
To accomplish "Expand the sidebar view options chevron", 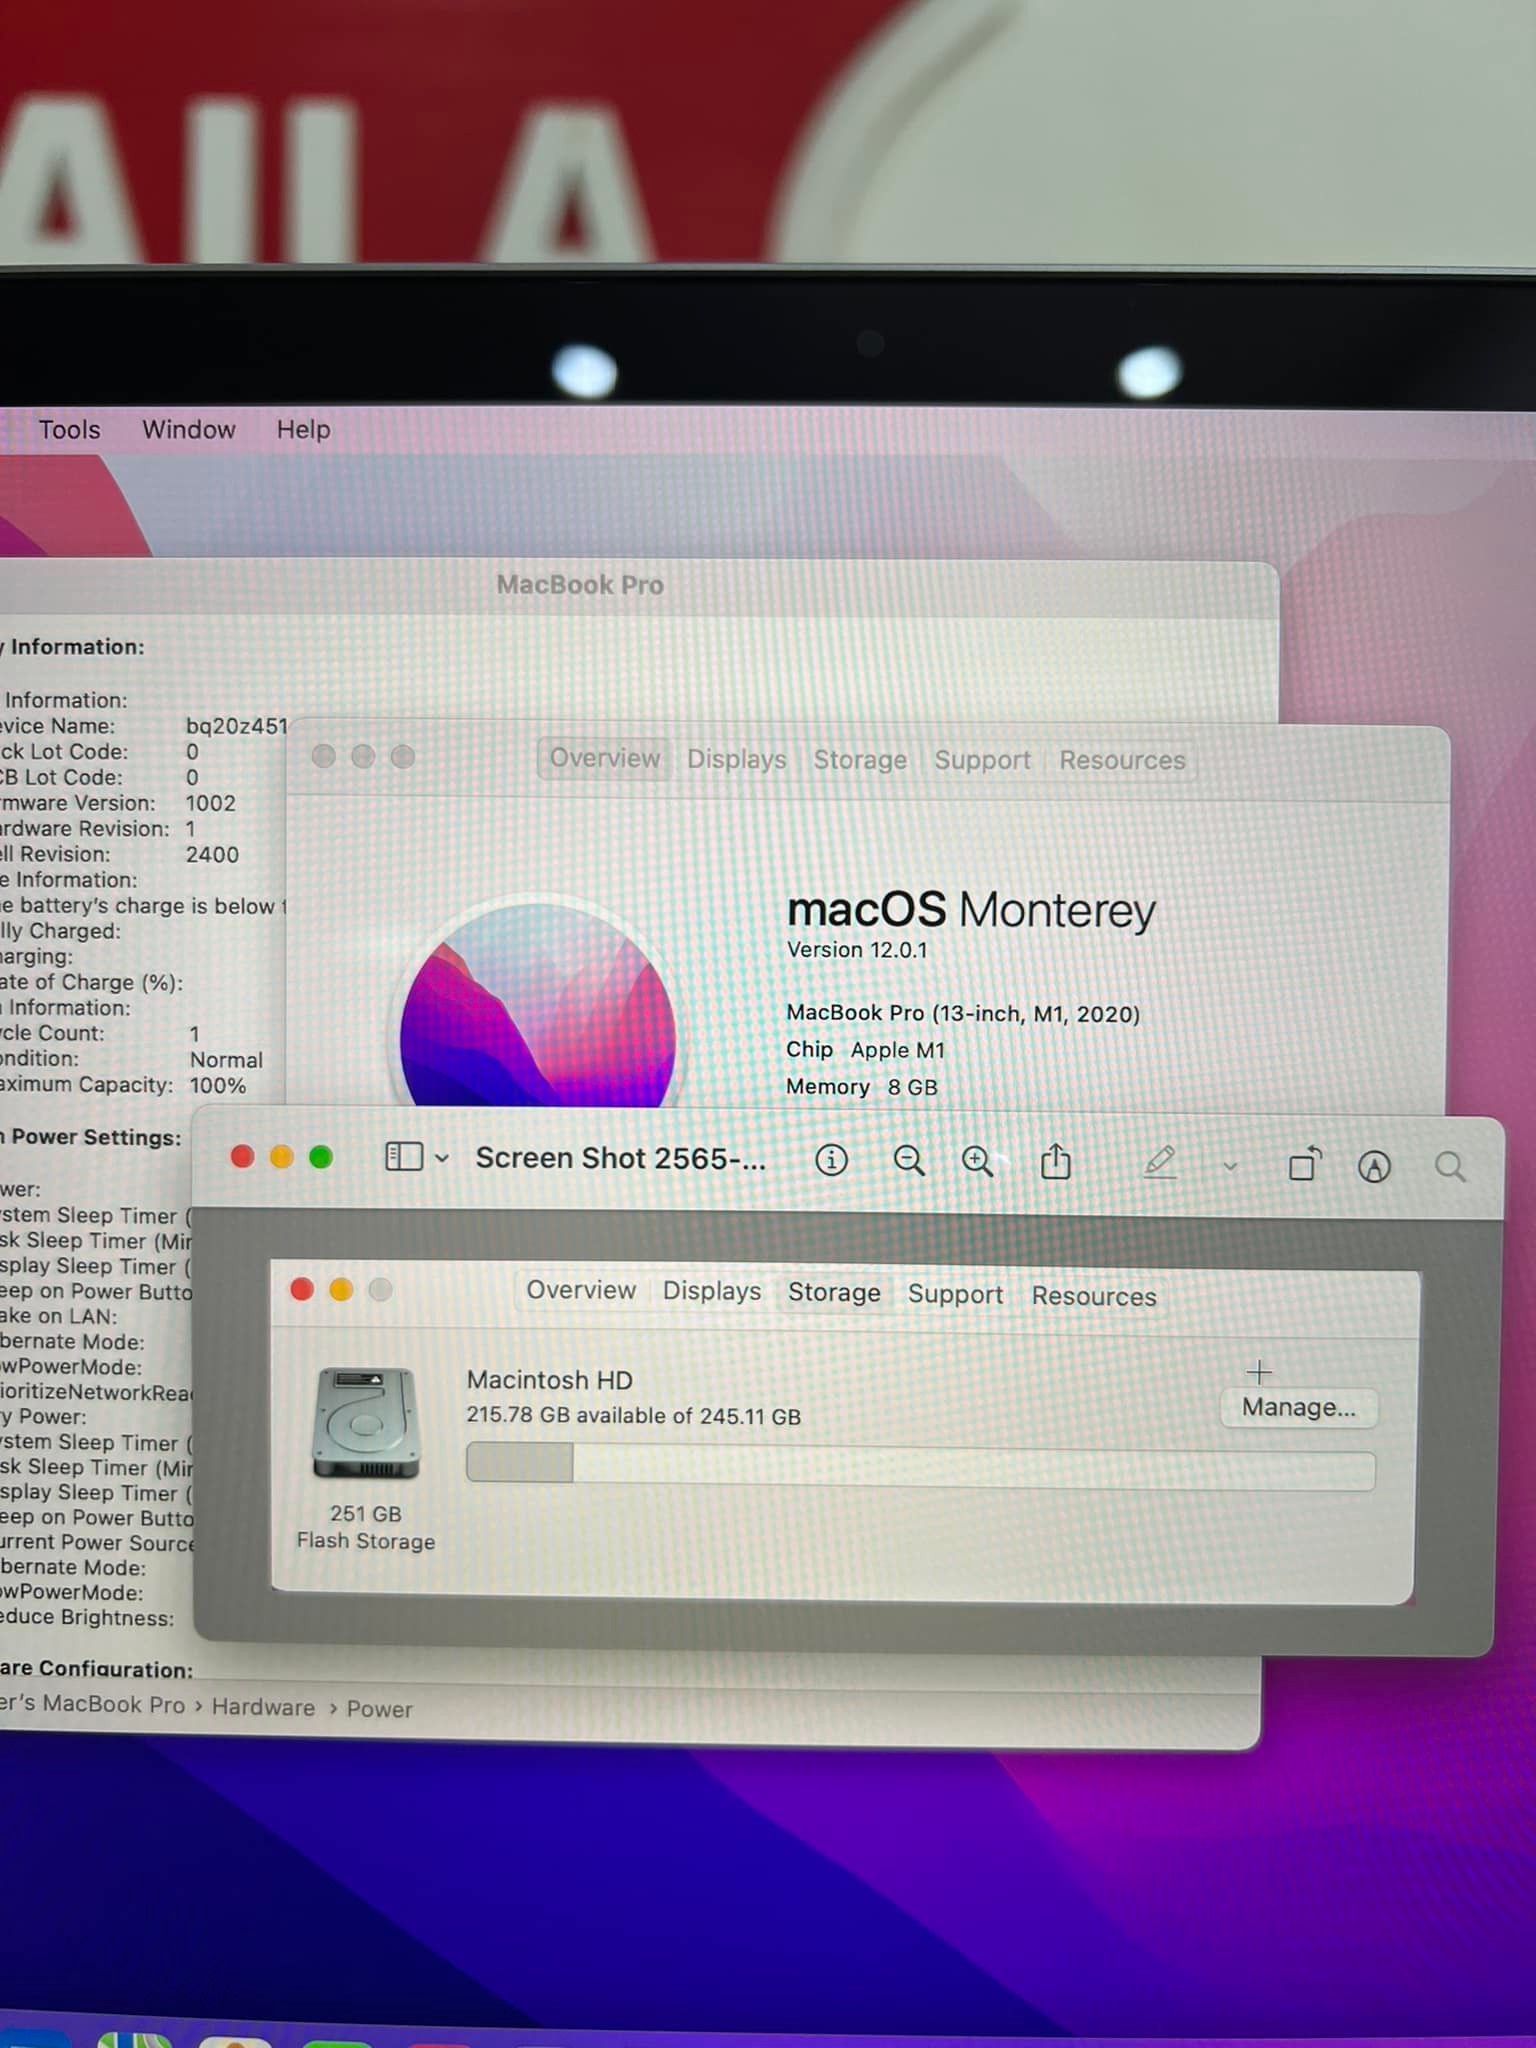I will [x=442, y=1158].
